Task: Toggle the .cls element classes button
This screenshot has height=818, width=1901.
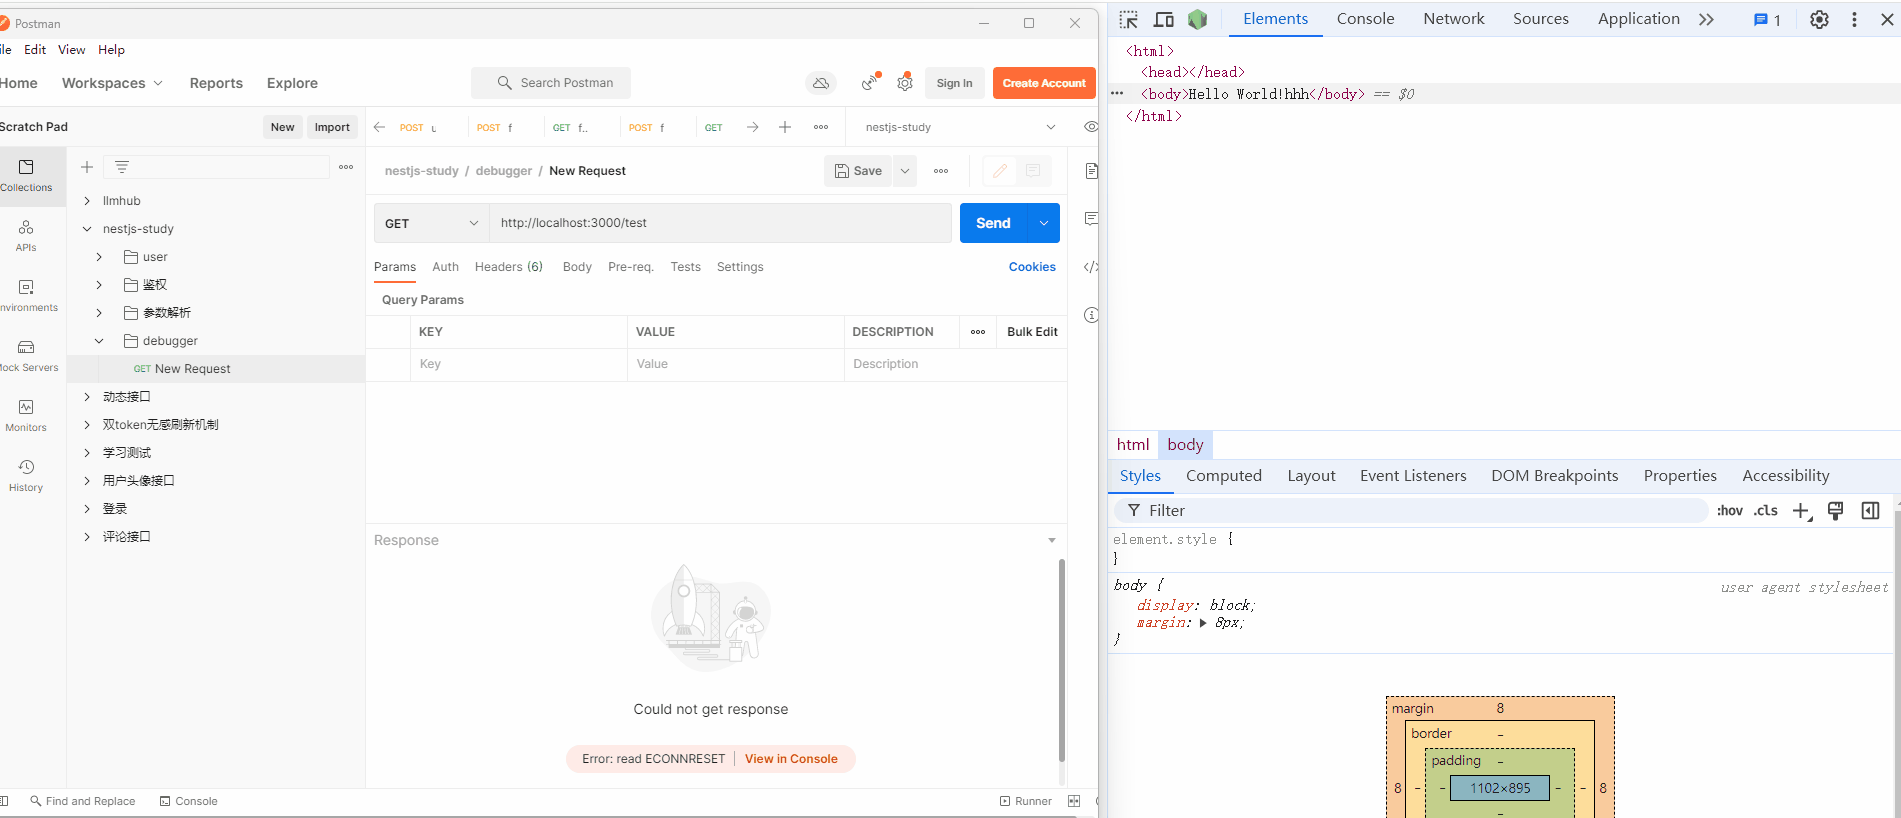Action: 1766,511
